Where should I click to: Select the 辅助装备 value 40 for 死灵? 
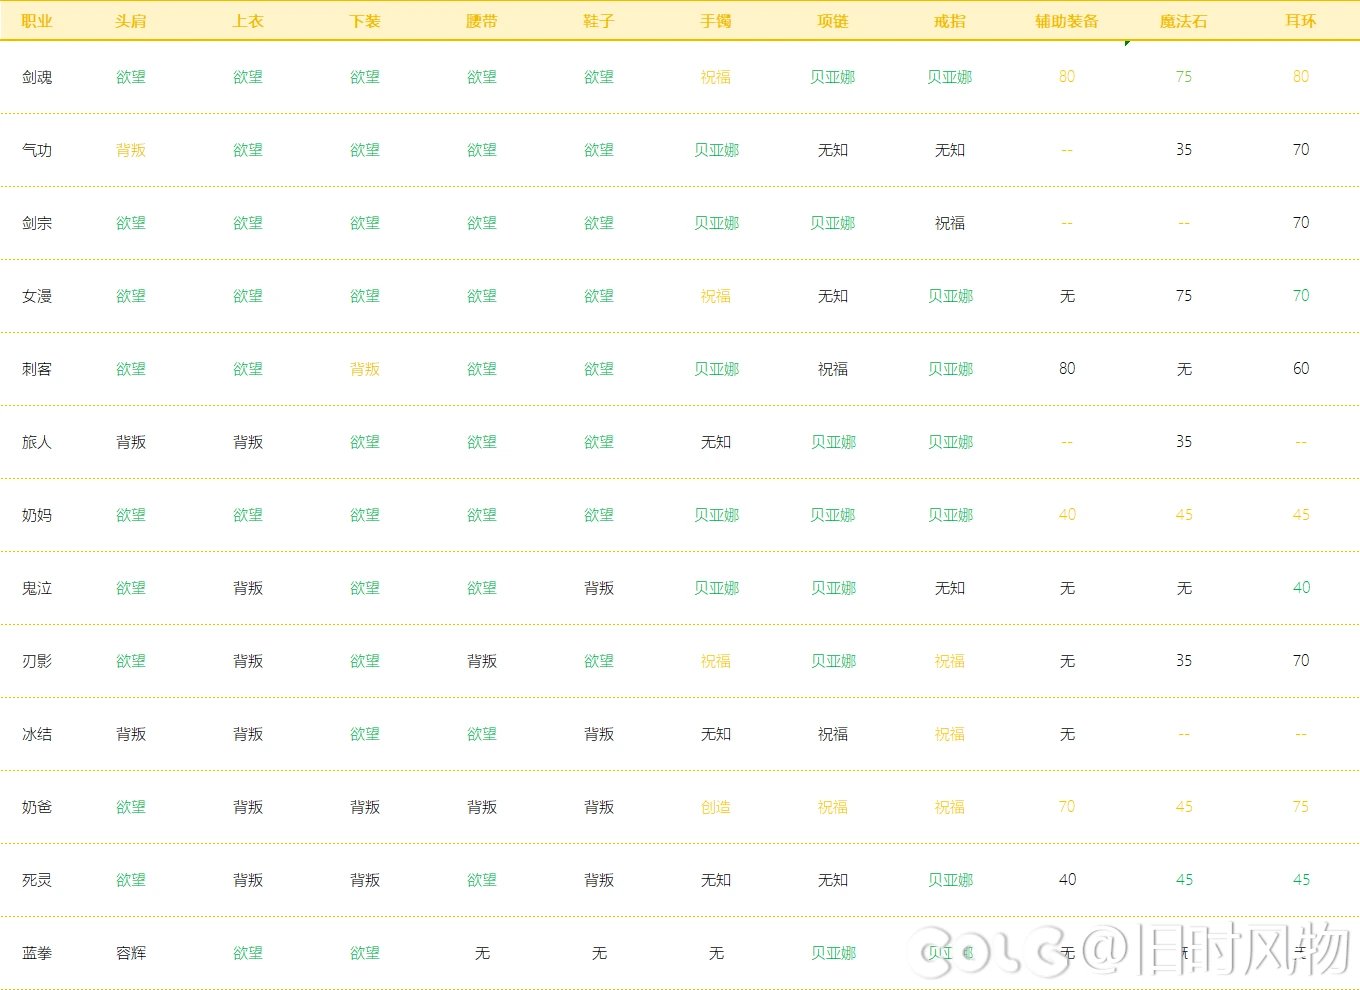click(1067, 880)
